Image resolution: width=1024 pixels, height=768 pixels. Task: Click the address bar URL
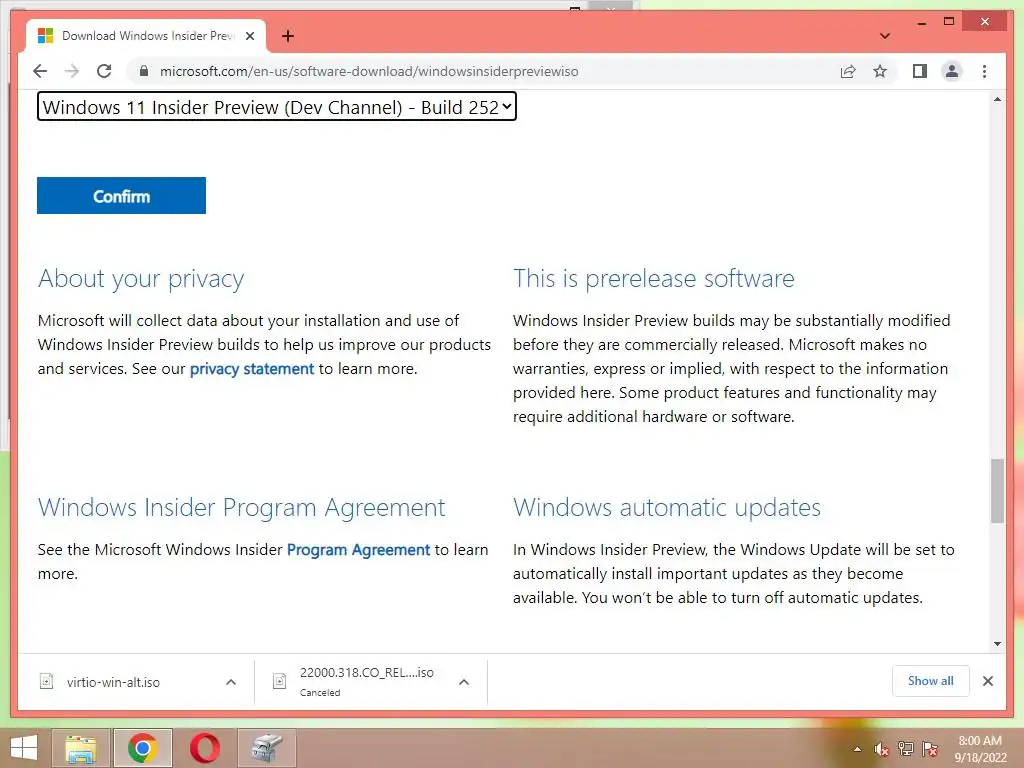(x=369, y=71)
